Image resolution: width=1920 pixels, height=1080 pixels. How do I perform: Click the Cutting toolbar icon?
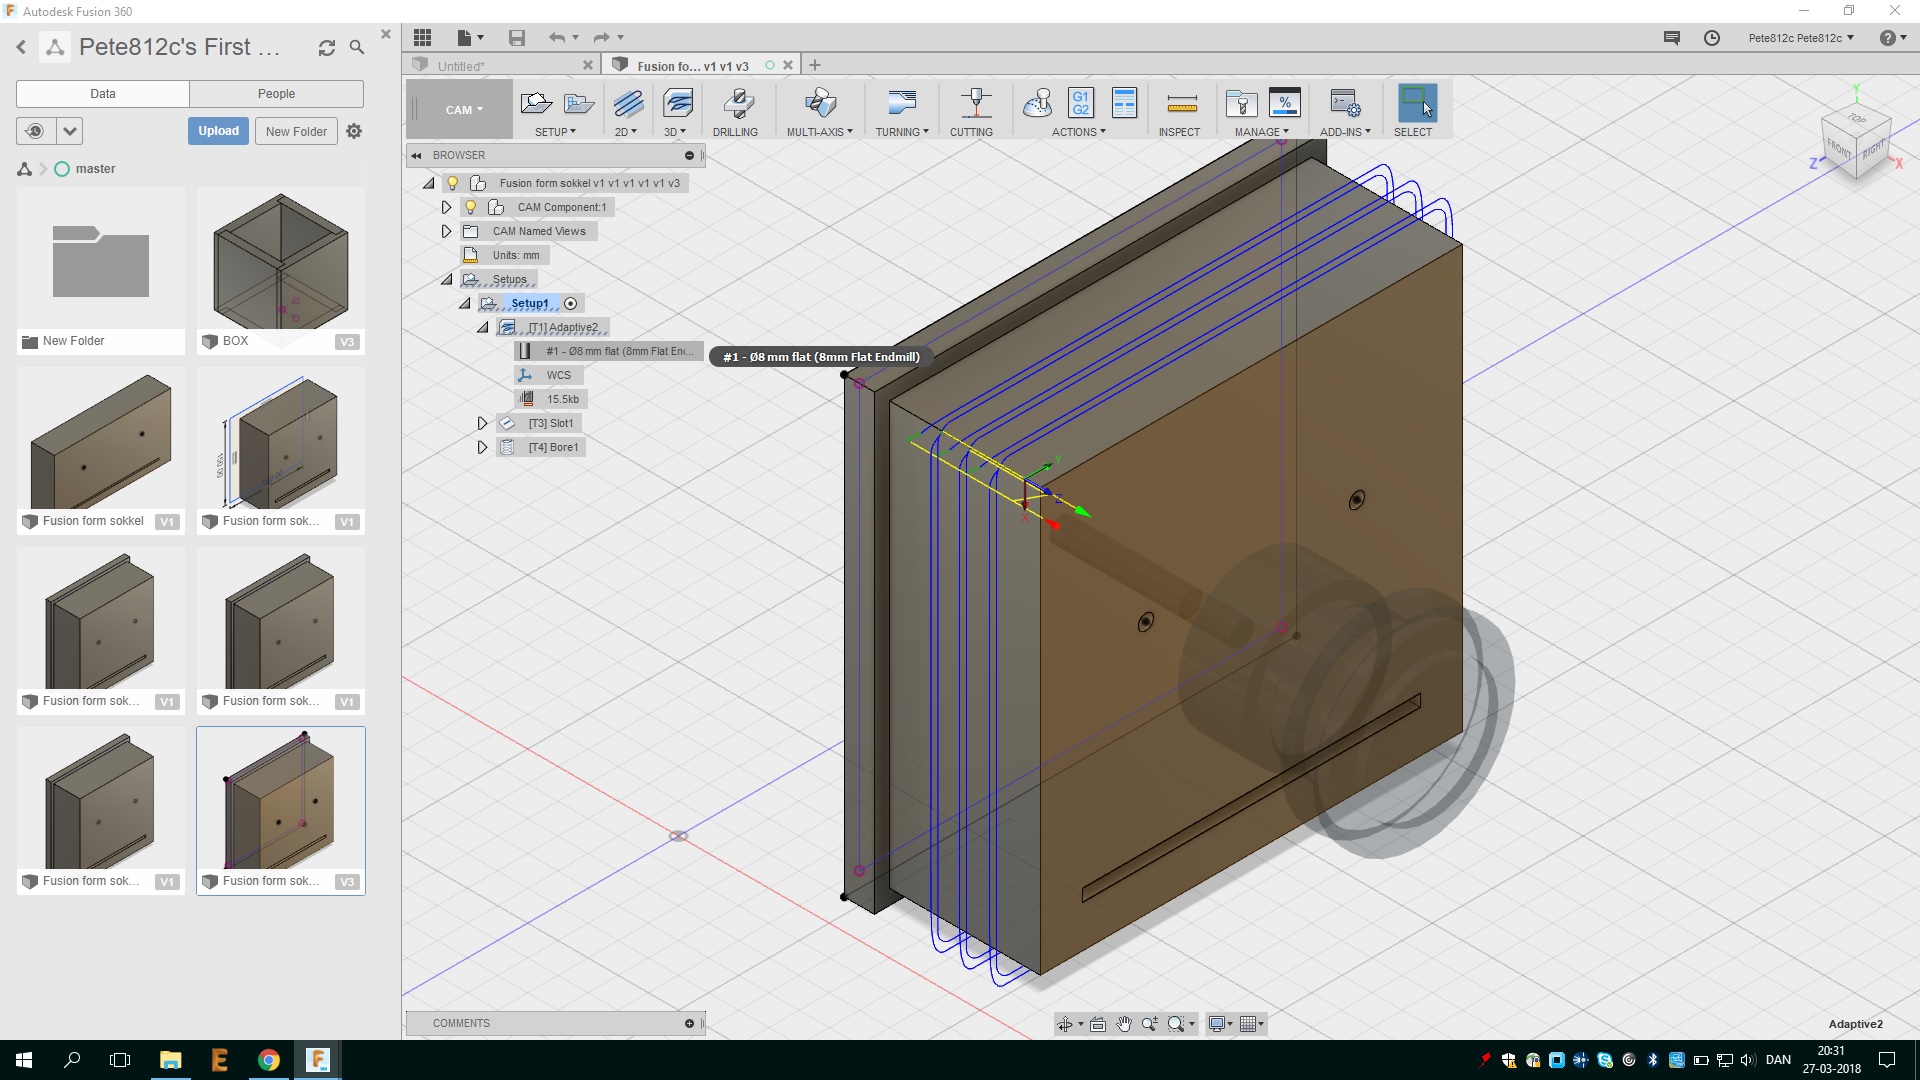974,103
